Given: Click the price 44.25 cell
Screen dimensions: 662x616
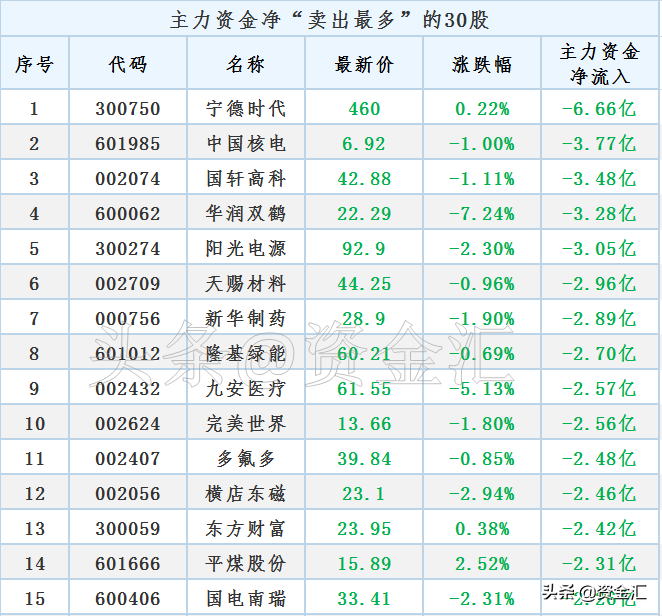Looking at the screenshot, I should point(364,284).
